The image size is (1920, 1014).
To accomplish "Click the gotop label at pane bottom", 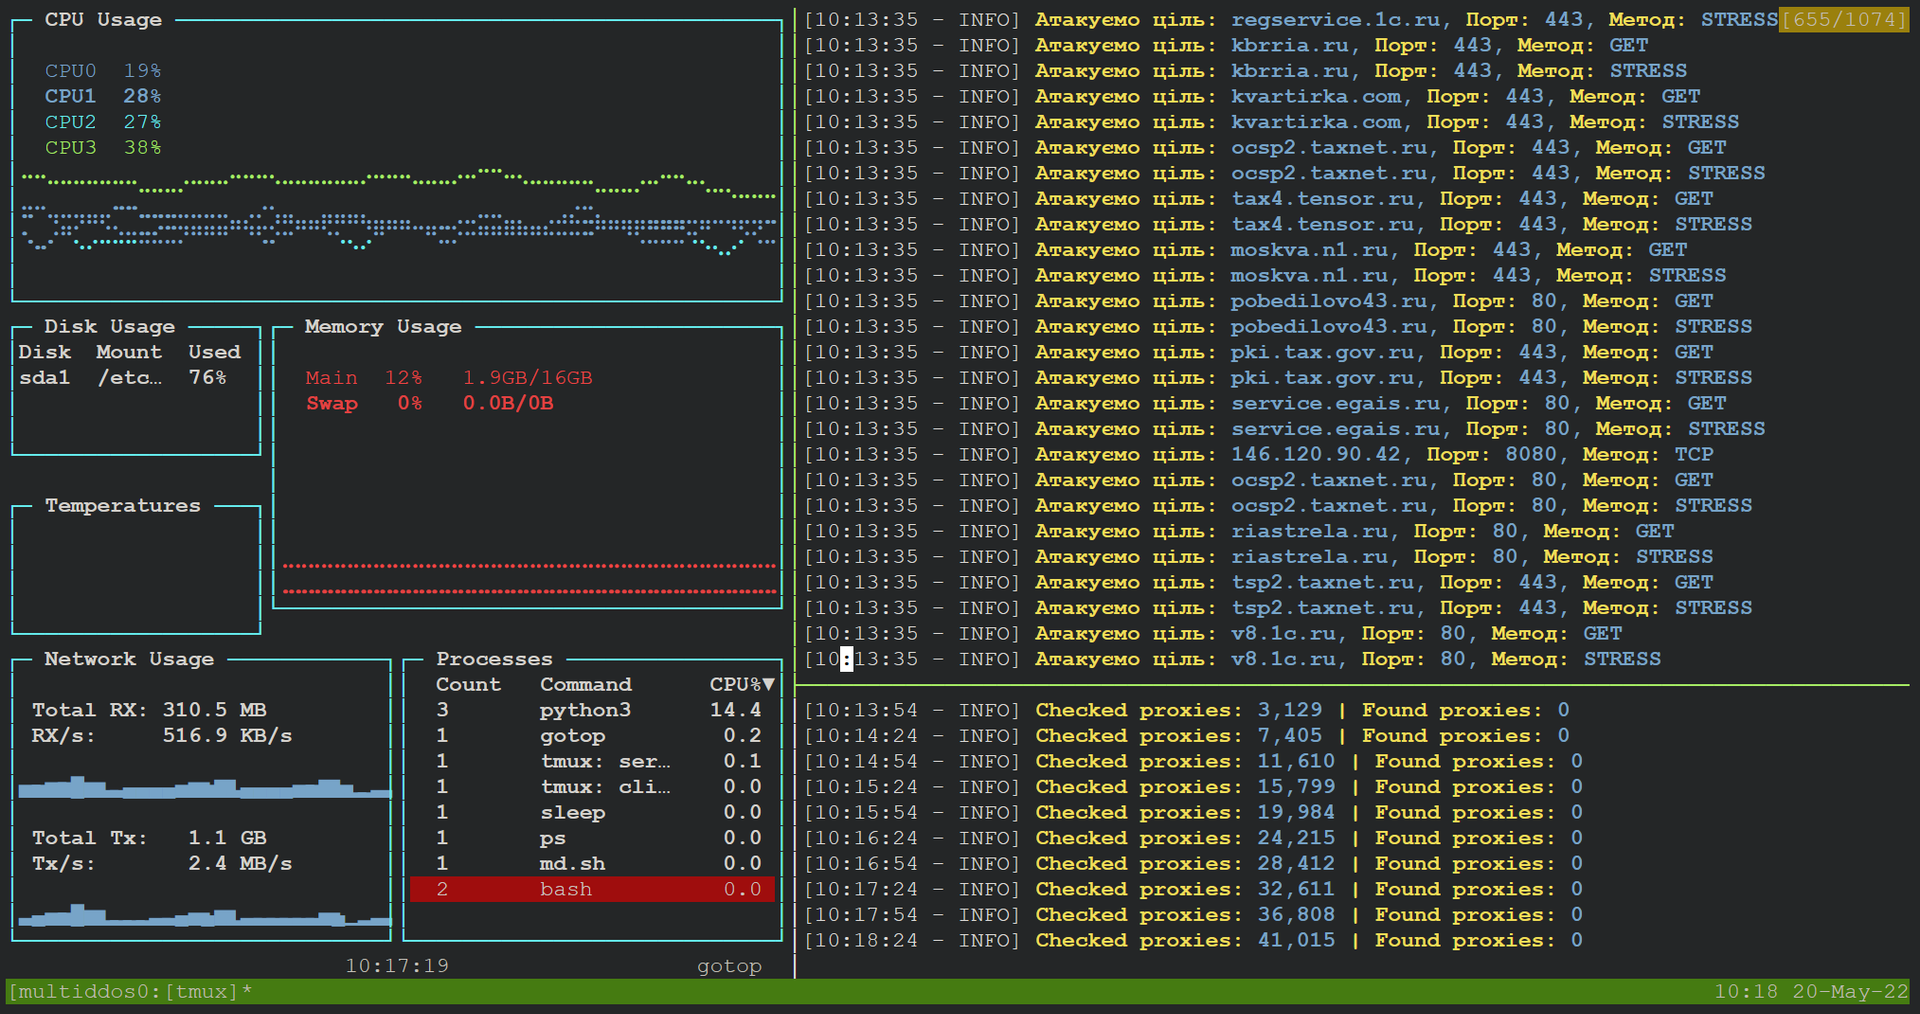I will pos(729,966).
